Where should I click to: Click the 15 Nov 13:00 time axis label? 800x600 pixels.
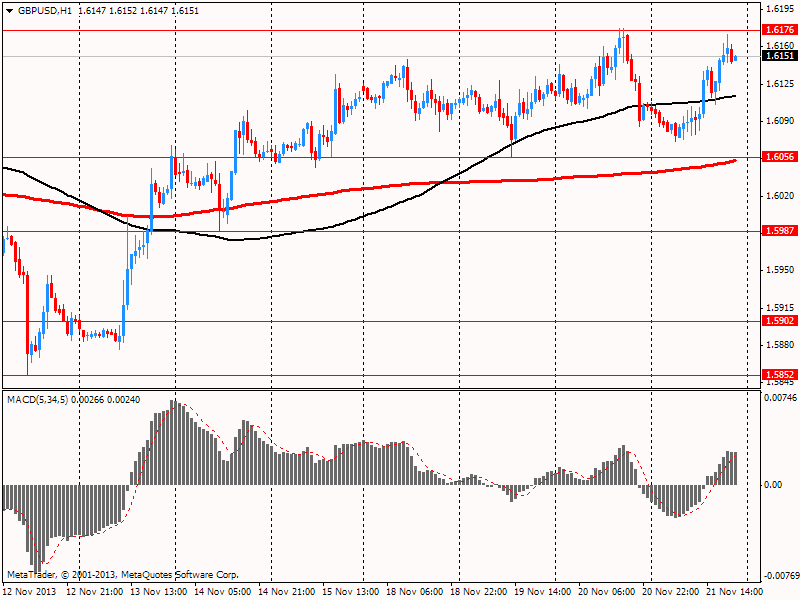[351, 591]
